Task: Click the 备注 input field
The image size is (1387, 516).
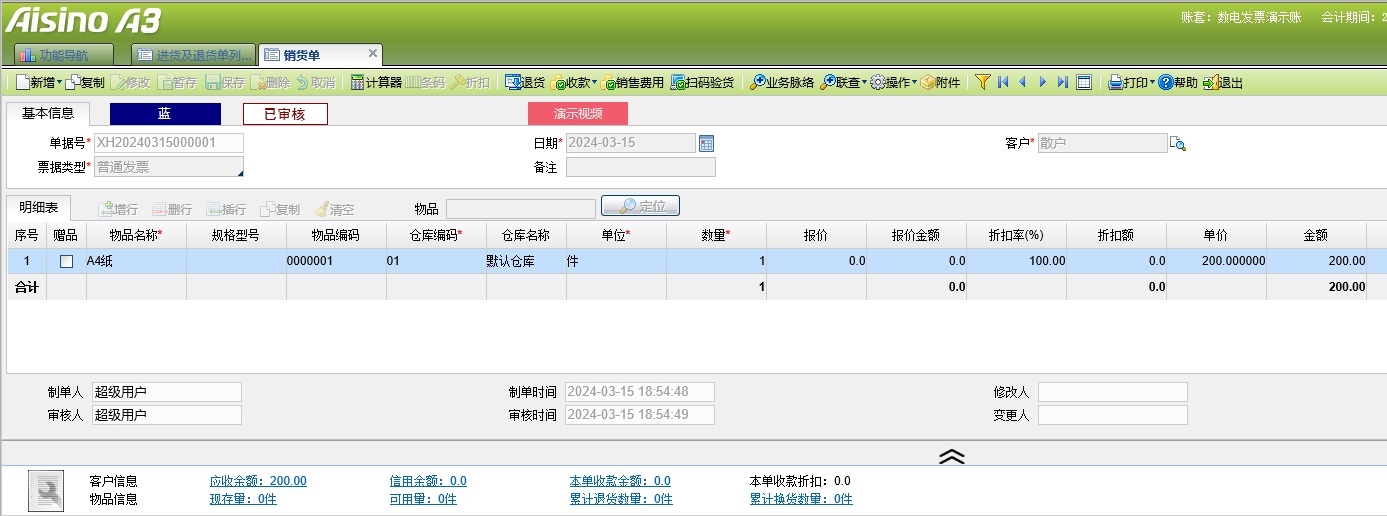Action: 641,167
